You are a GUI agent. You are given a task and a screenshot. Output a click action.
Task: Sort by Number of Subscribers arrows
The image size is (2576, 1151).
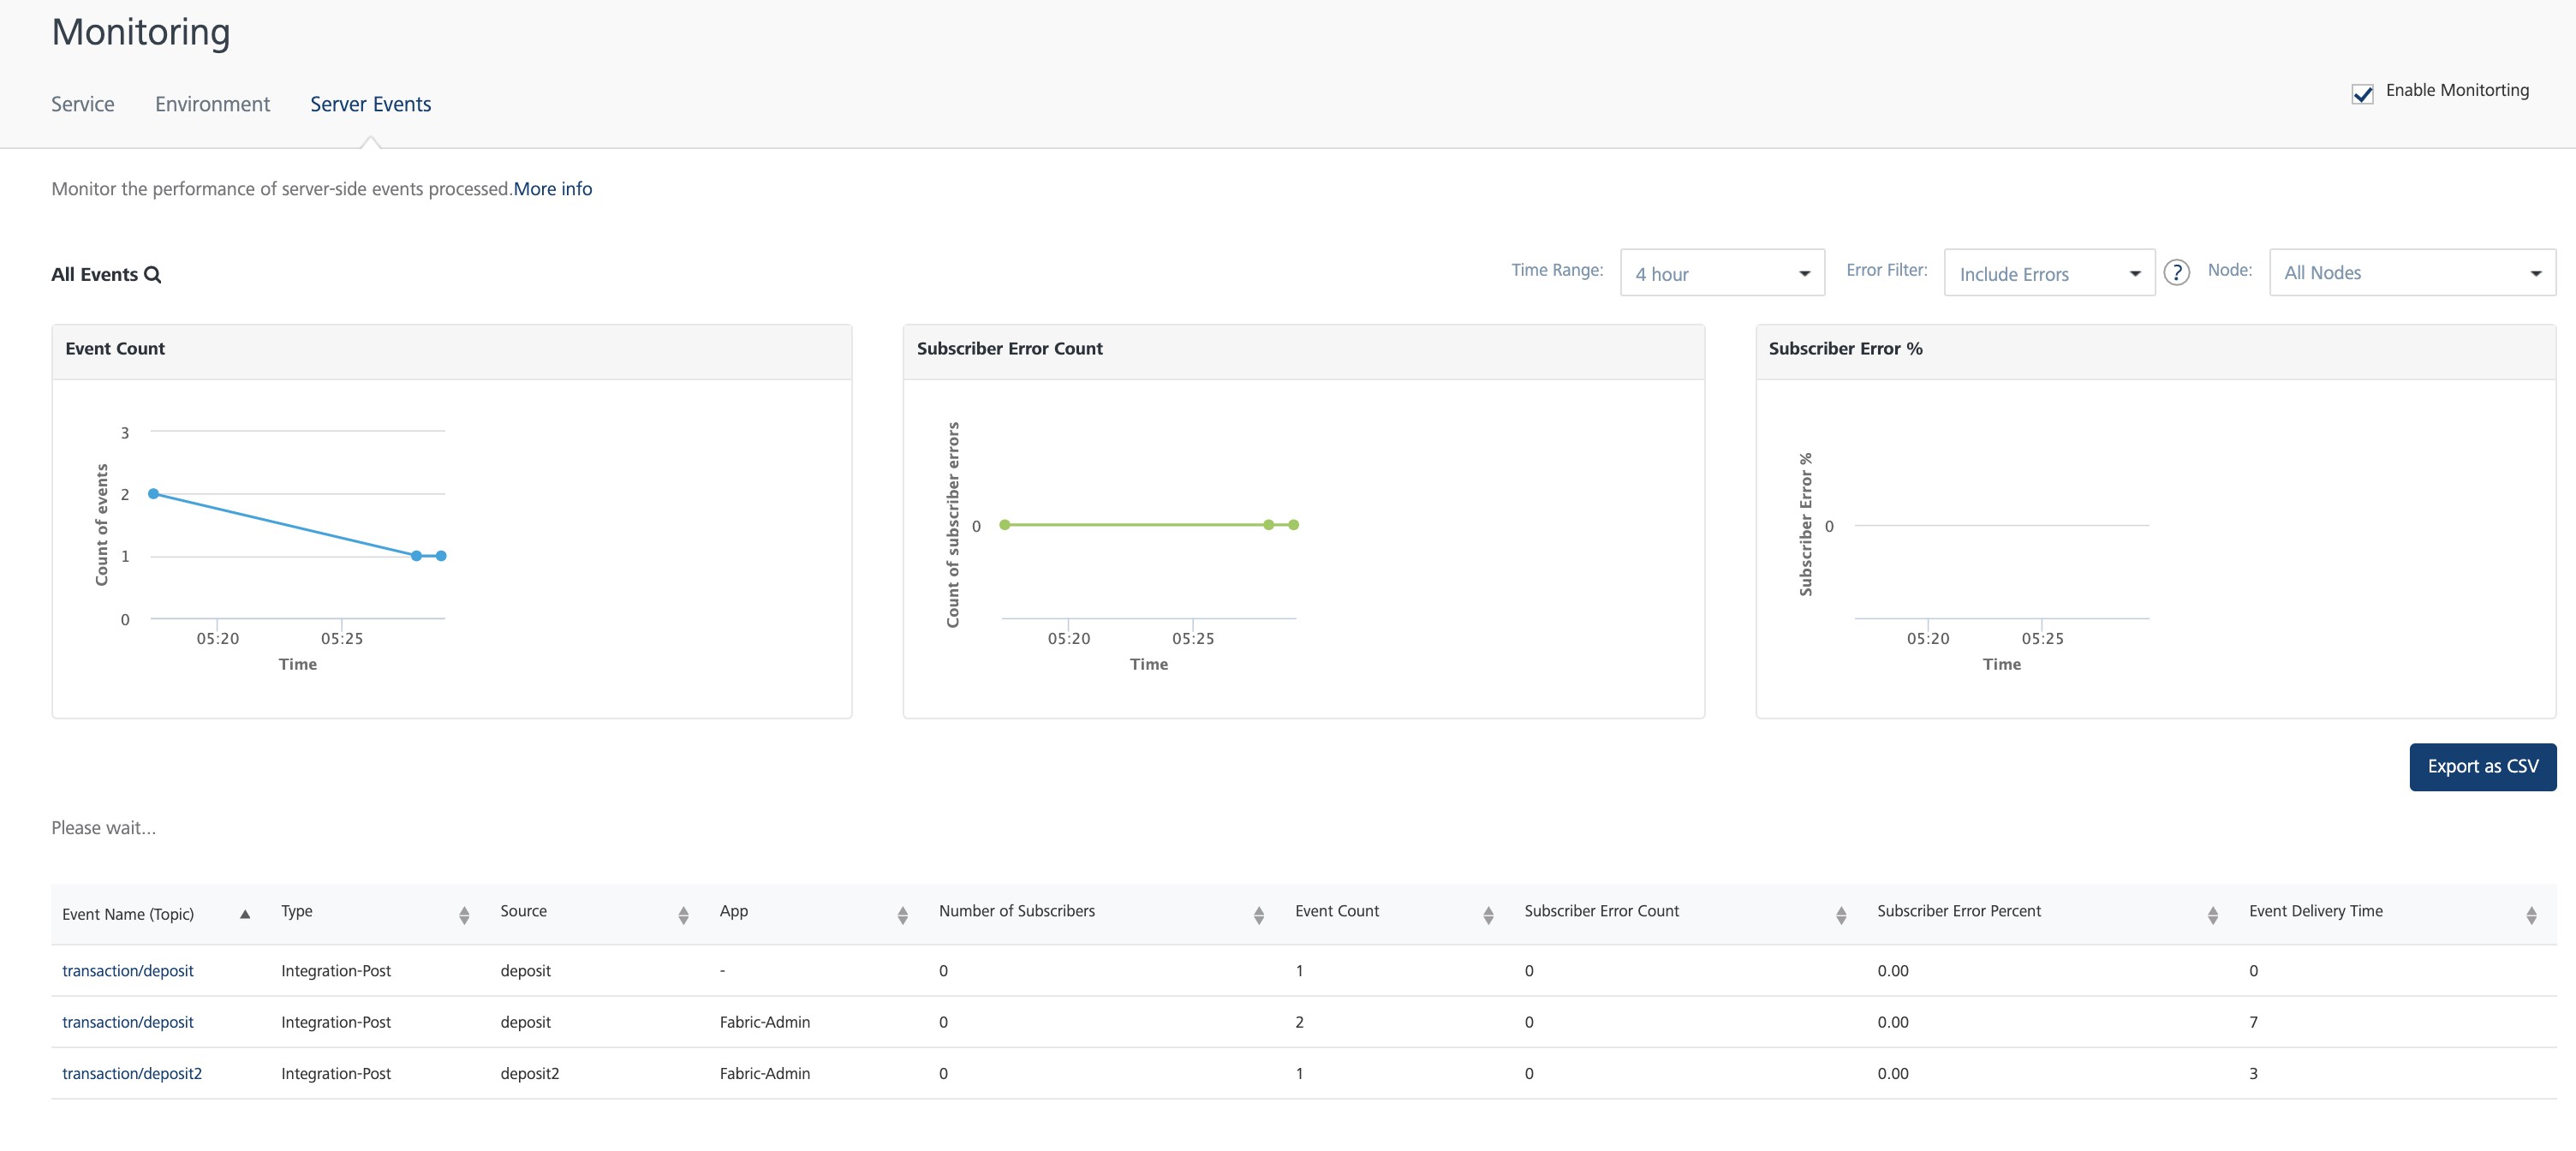[1258, 914]
